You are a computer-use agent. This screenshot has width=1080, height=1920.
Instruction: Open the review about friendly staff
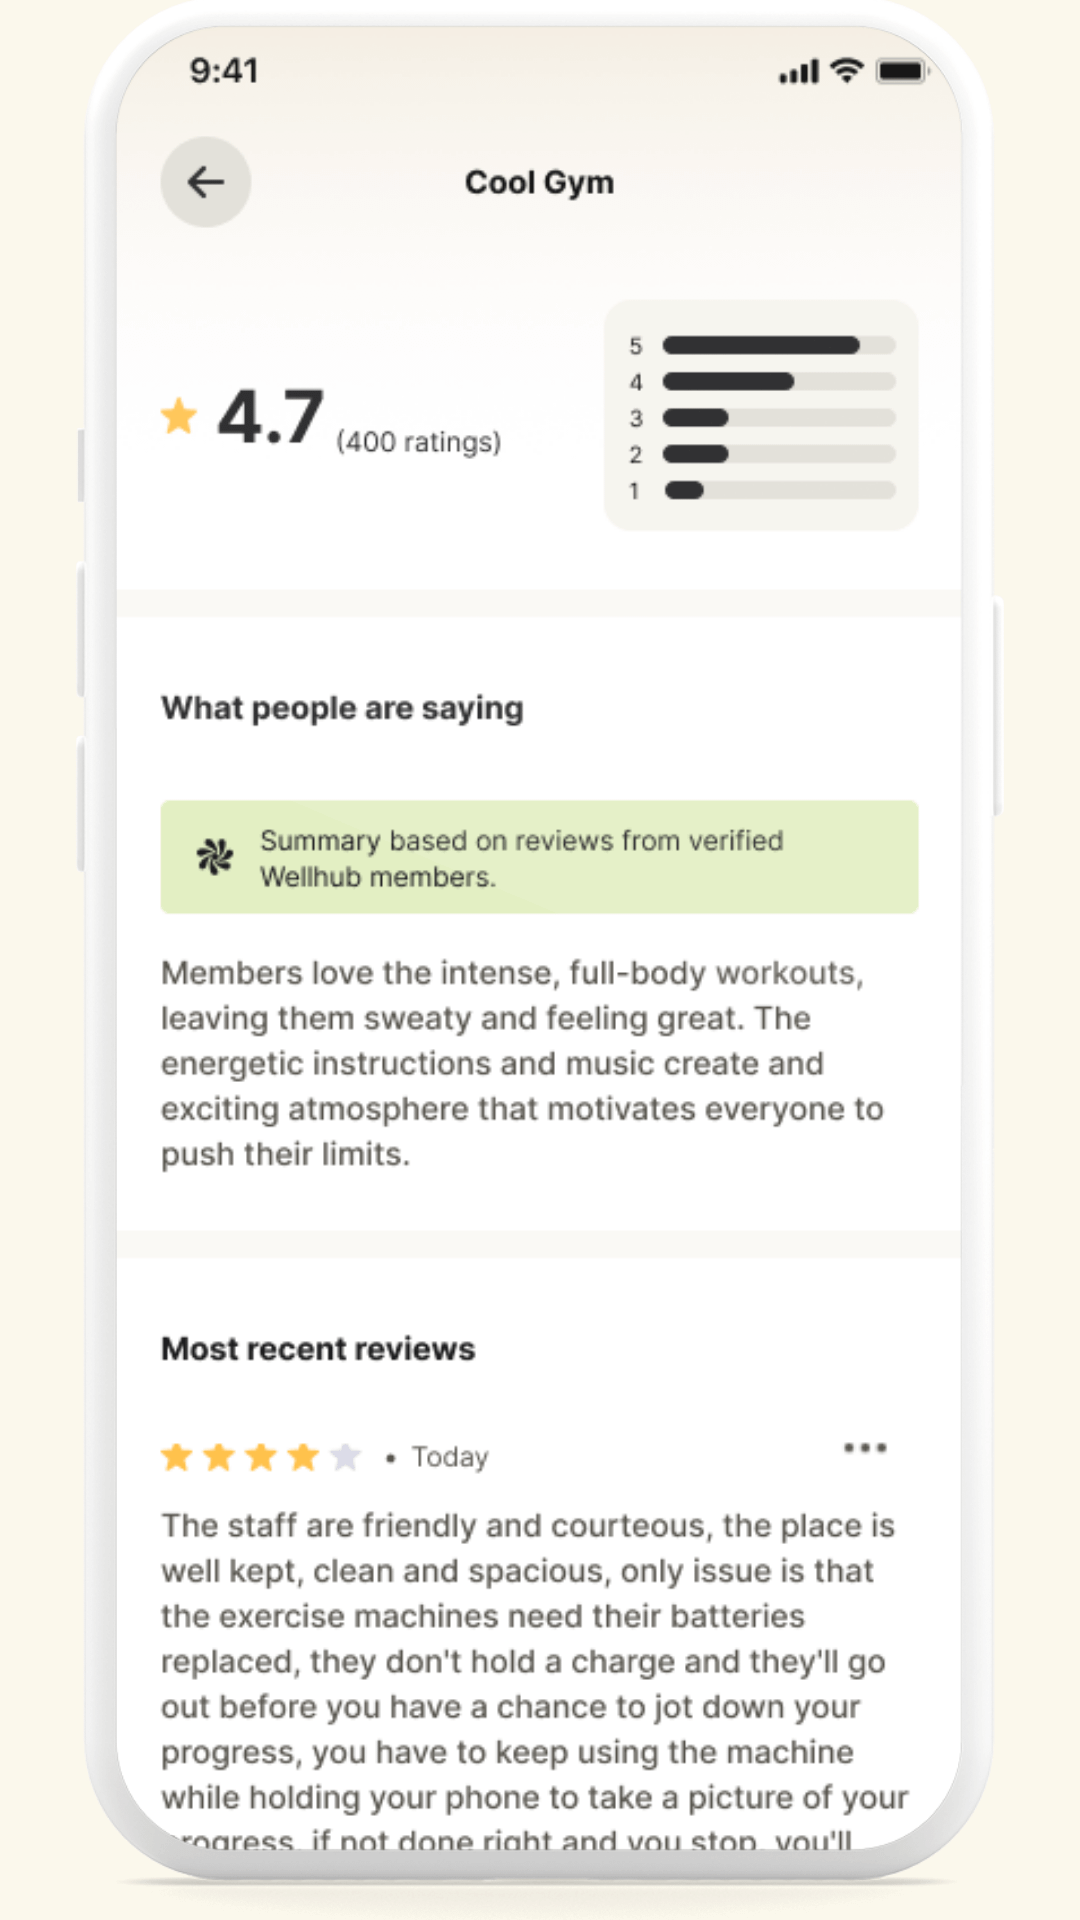[530, 1660]
